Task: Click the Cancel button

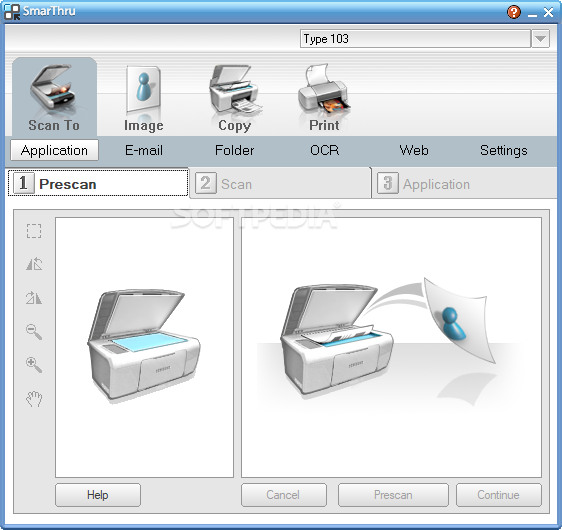Action: (284, 495)
